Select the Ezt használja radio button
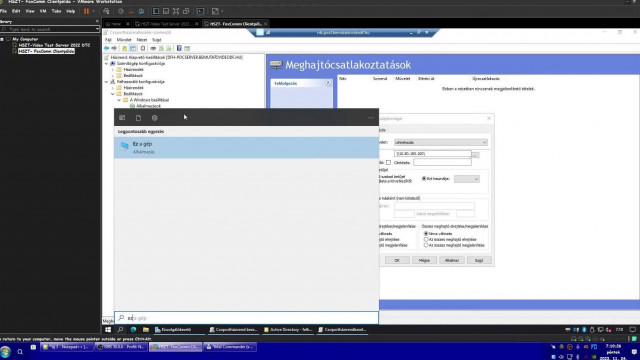The image size is (640, 360). 424,179
